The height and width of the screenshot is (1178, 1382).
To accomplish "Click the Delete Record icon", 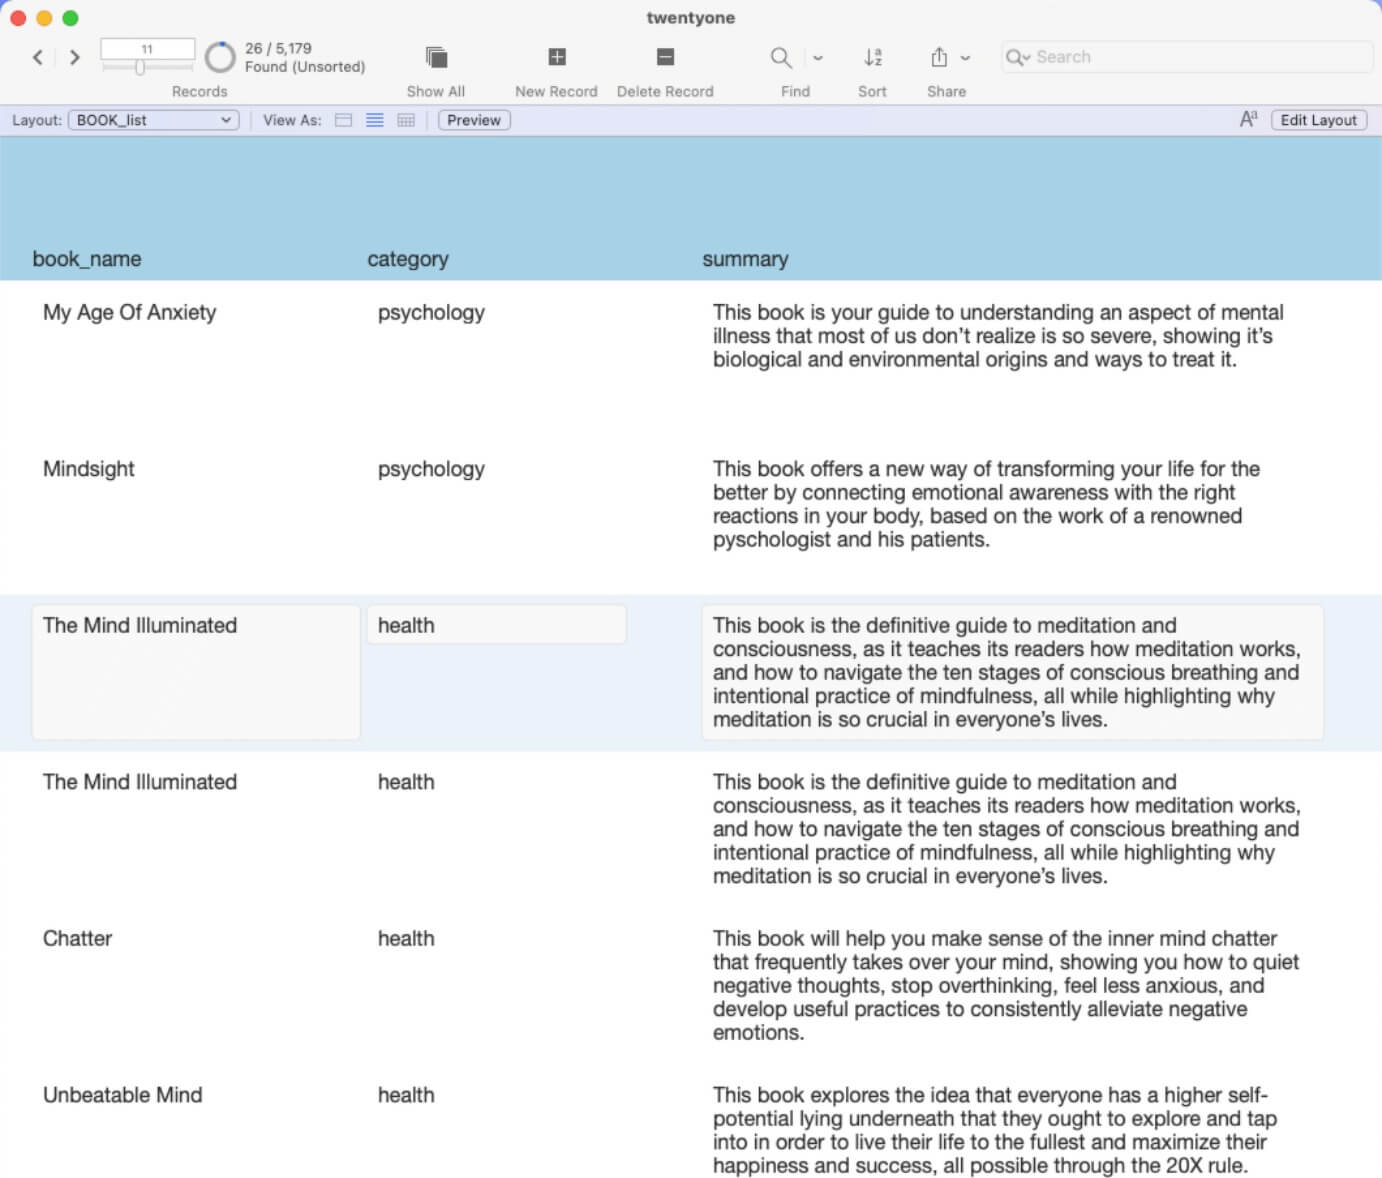I will click(665, 57).
